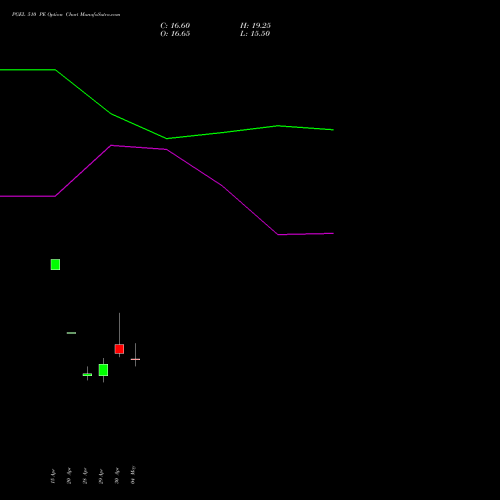Select the red candlestick on the chart
Viewport: 500px width, 500px height.
119,349
